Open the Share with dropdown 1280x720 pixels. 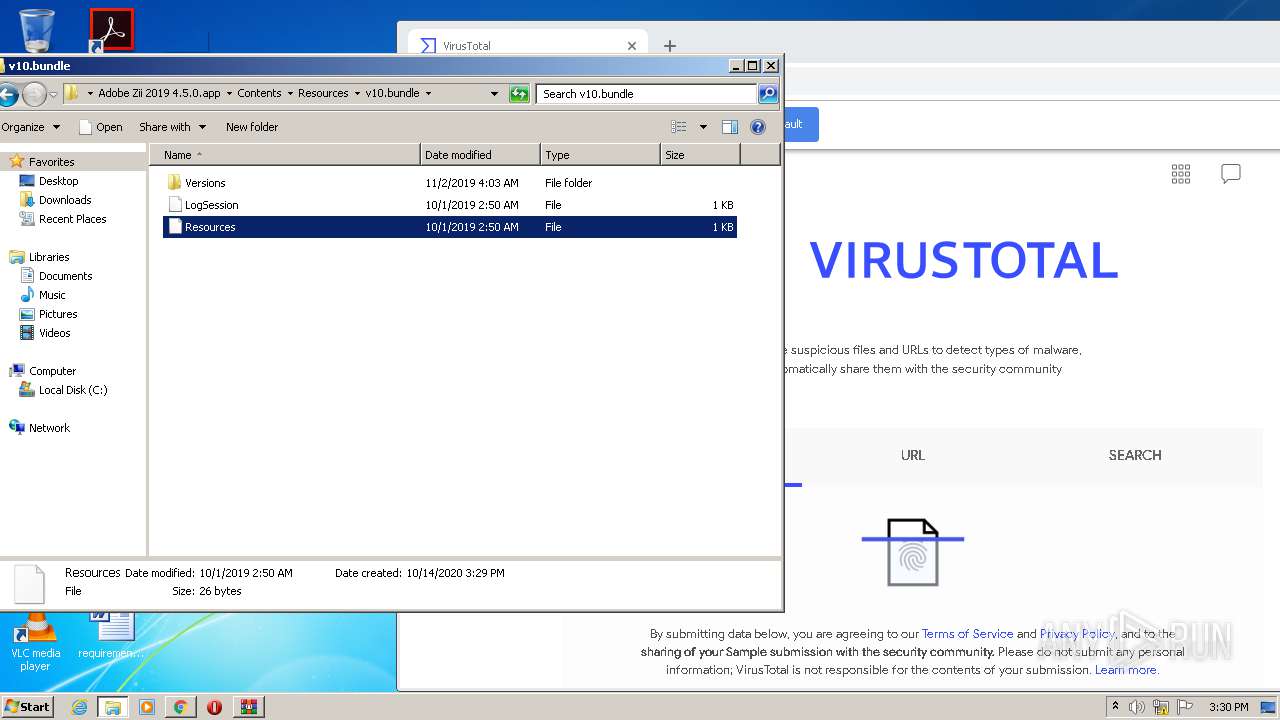pos(172,127)
